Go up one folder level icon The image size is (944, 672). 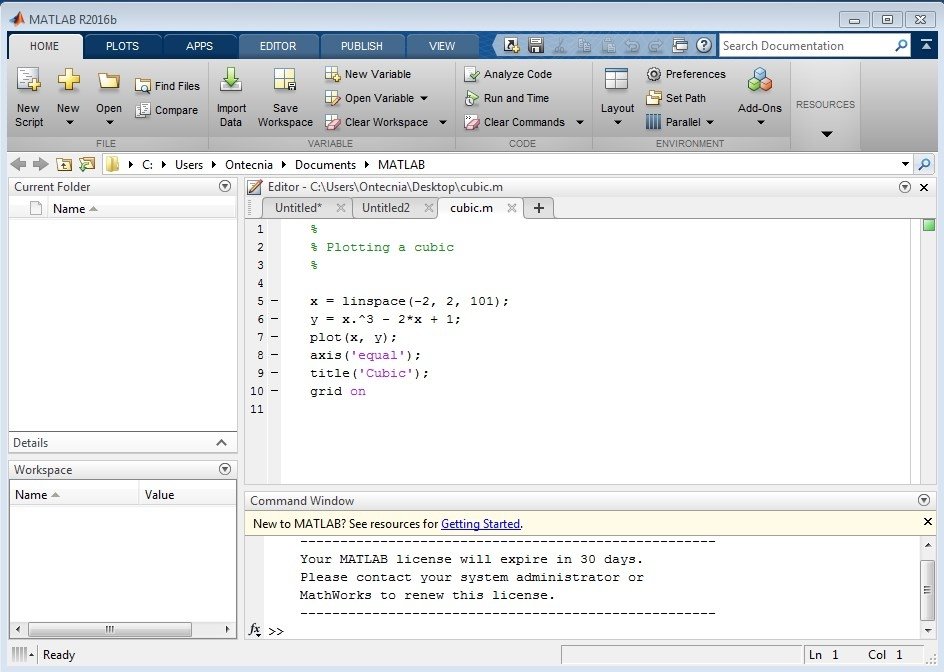(x=64, y=165)
